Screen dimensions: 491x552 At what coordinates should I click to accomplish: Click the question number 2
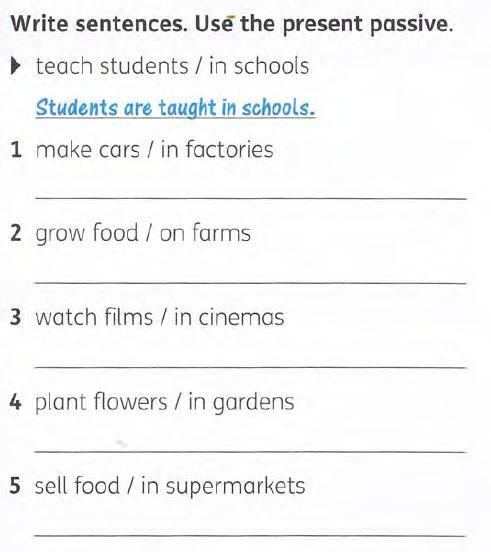click(x=16, y=233)
